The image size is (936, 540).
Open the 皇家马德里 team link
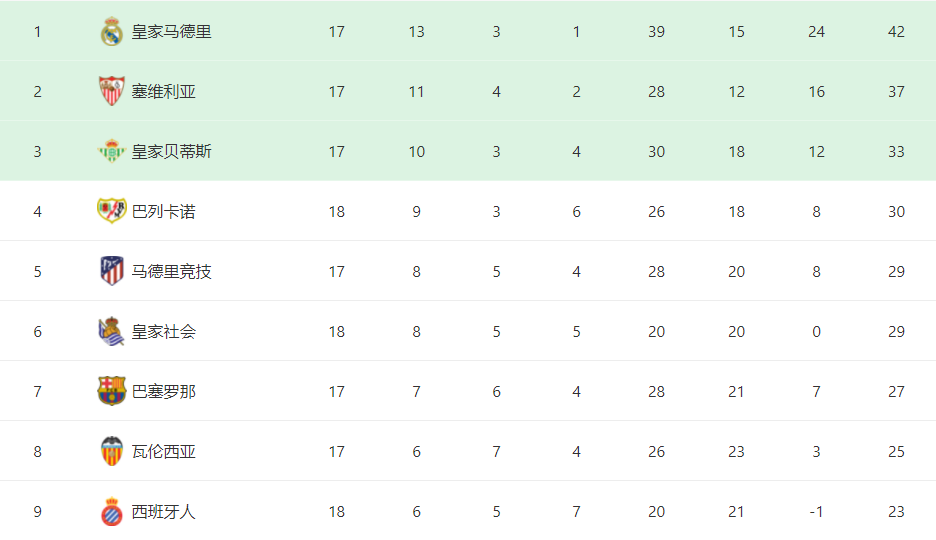tap(171, 32)
